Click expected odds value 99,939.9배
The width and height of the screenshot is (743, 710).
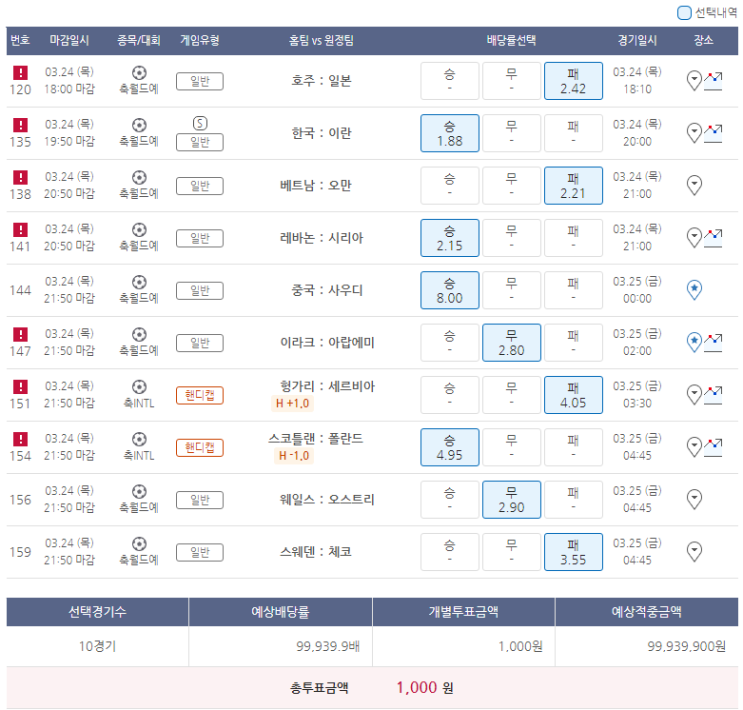point(328,646)
